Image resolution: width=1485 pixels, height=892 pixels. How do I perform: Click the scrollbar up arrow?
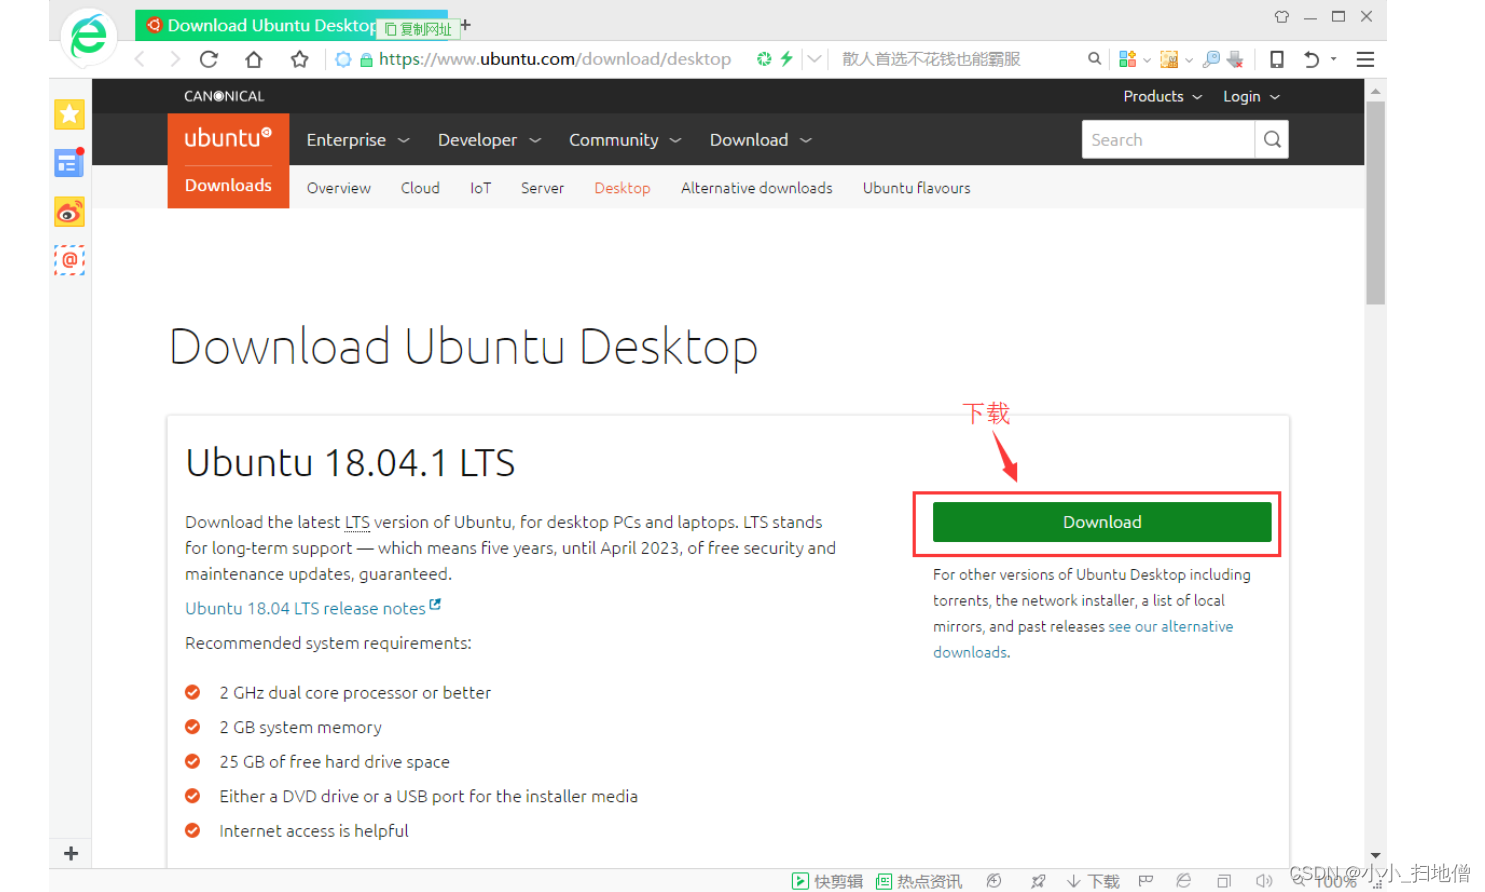[1376, 91]
